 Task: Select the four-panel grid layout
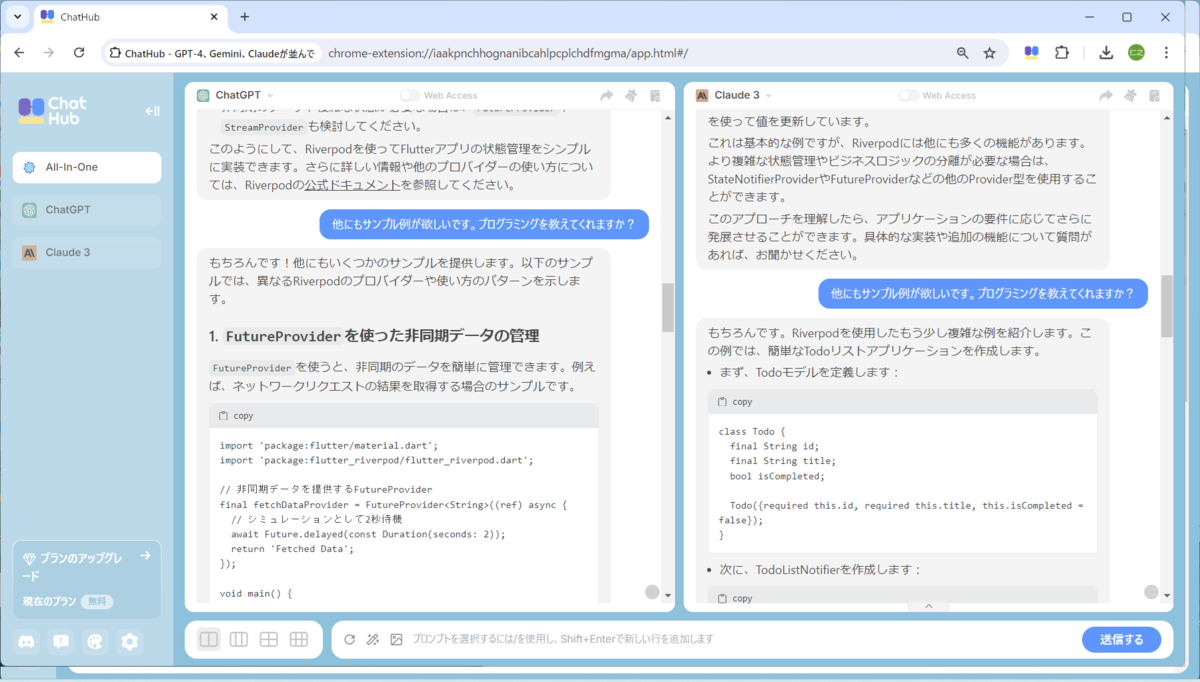click(x=269, y=640)
